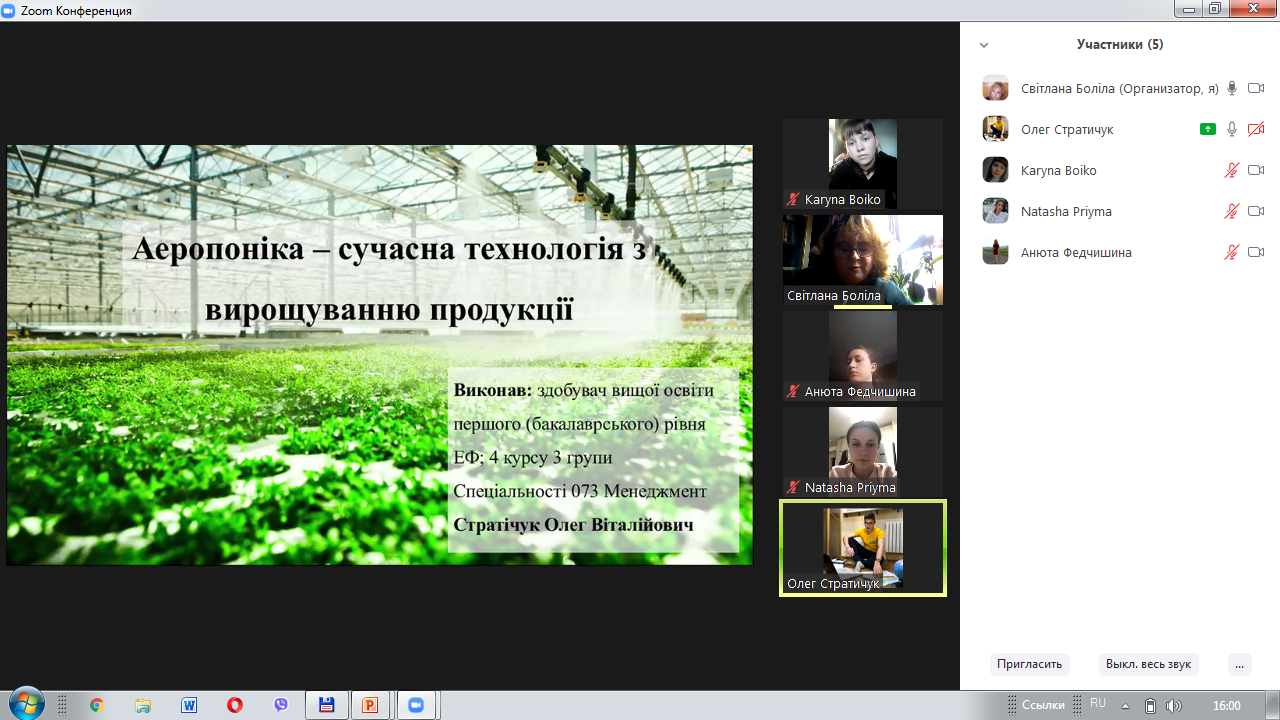The width and height of the screenshot is (1280, 720).
Task: Show hidden tray icons arrow
Action: [x=1127, y=705]
